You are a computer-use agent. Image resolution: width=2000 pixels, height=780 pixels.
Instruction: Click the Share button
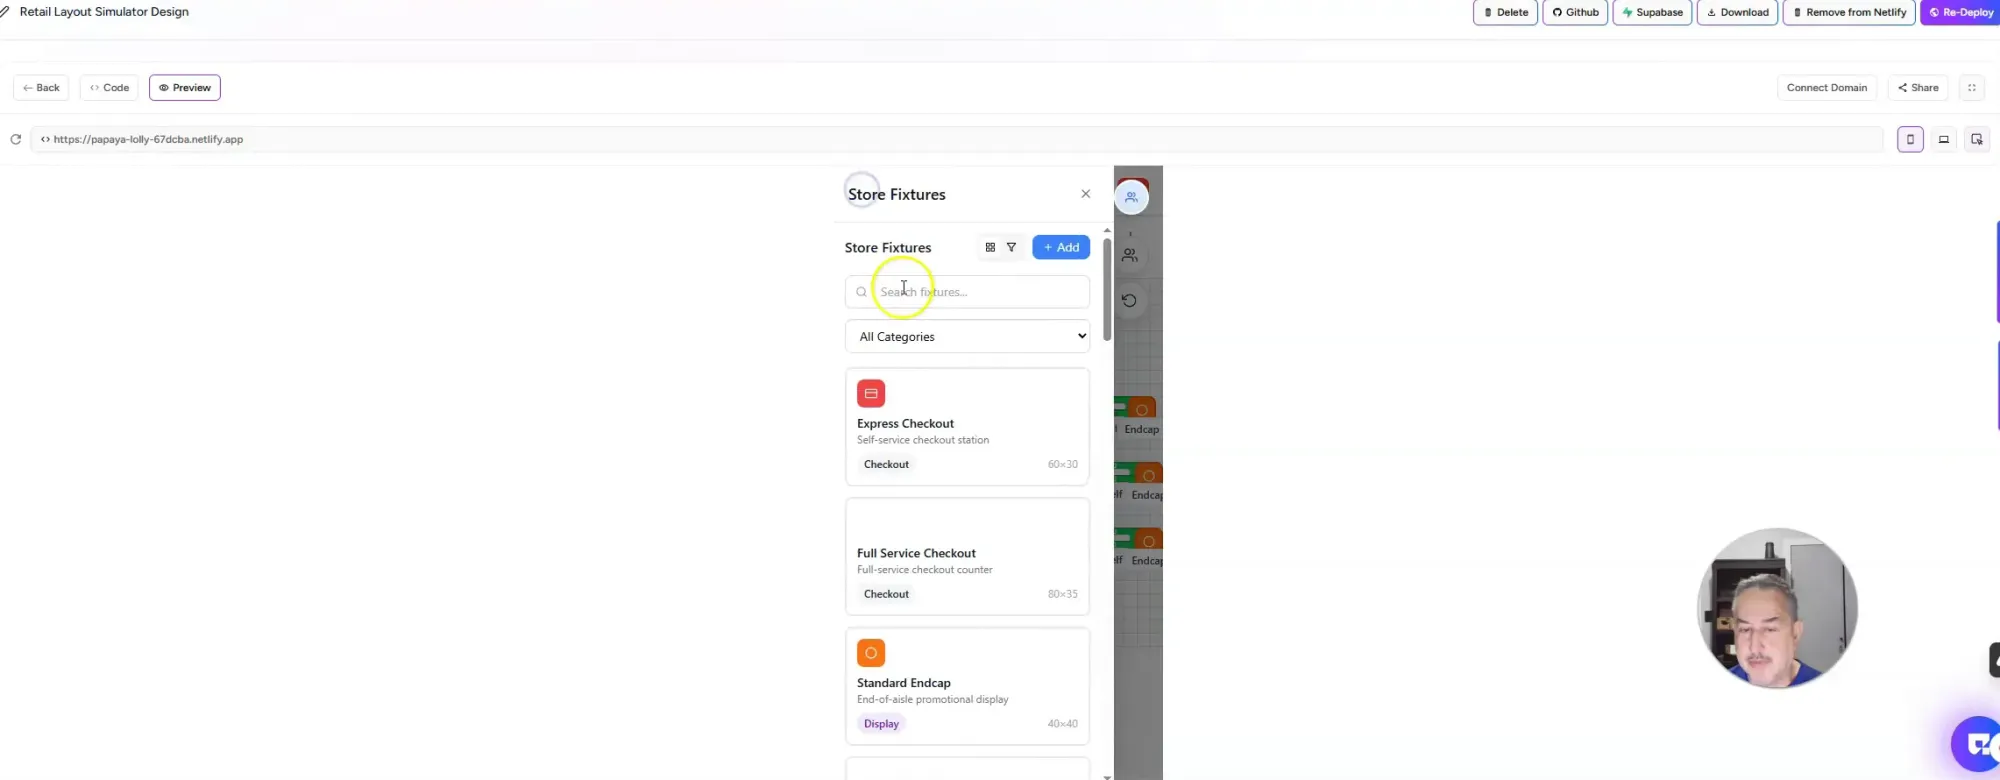pos(1918,88)
